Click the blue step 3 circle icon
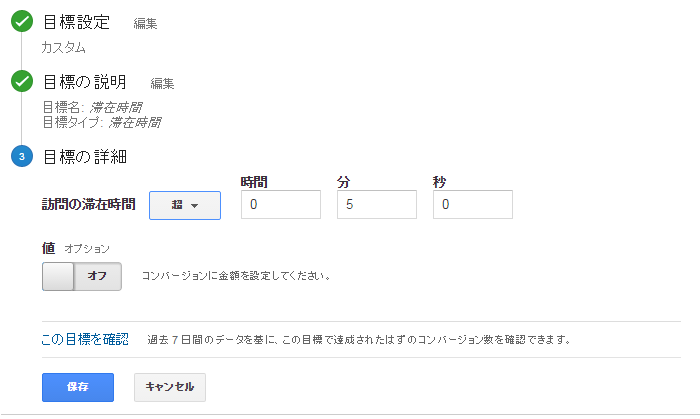This screenshot has width=700, height=419. pos(22,156)
